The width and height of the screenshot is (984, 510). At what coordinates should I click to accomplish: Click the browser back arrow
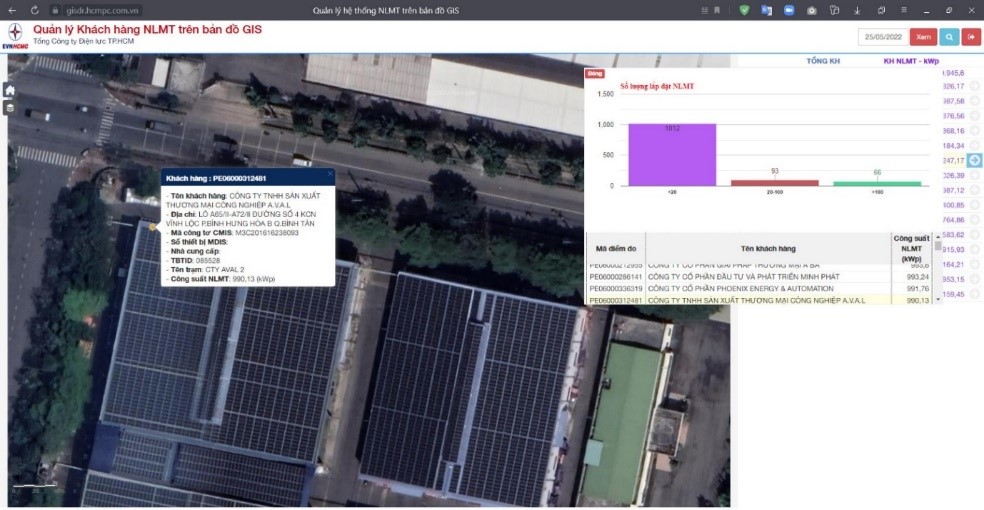click(x=12, y=10)
